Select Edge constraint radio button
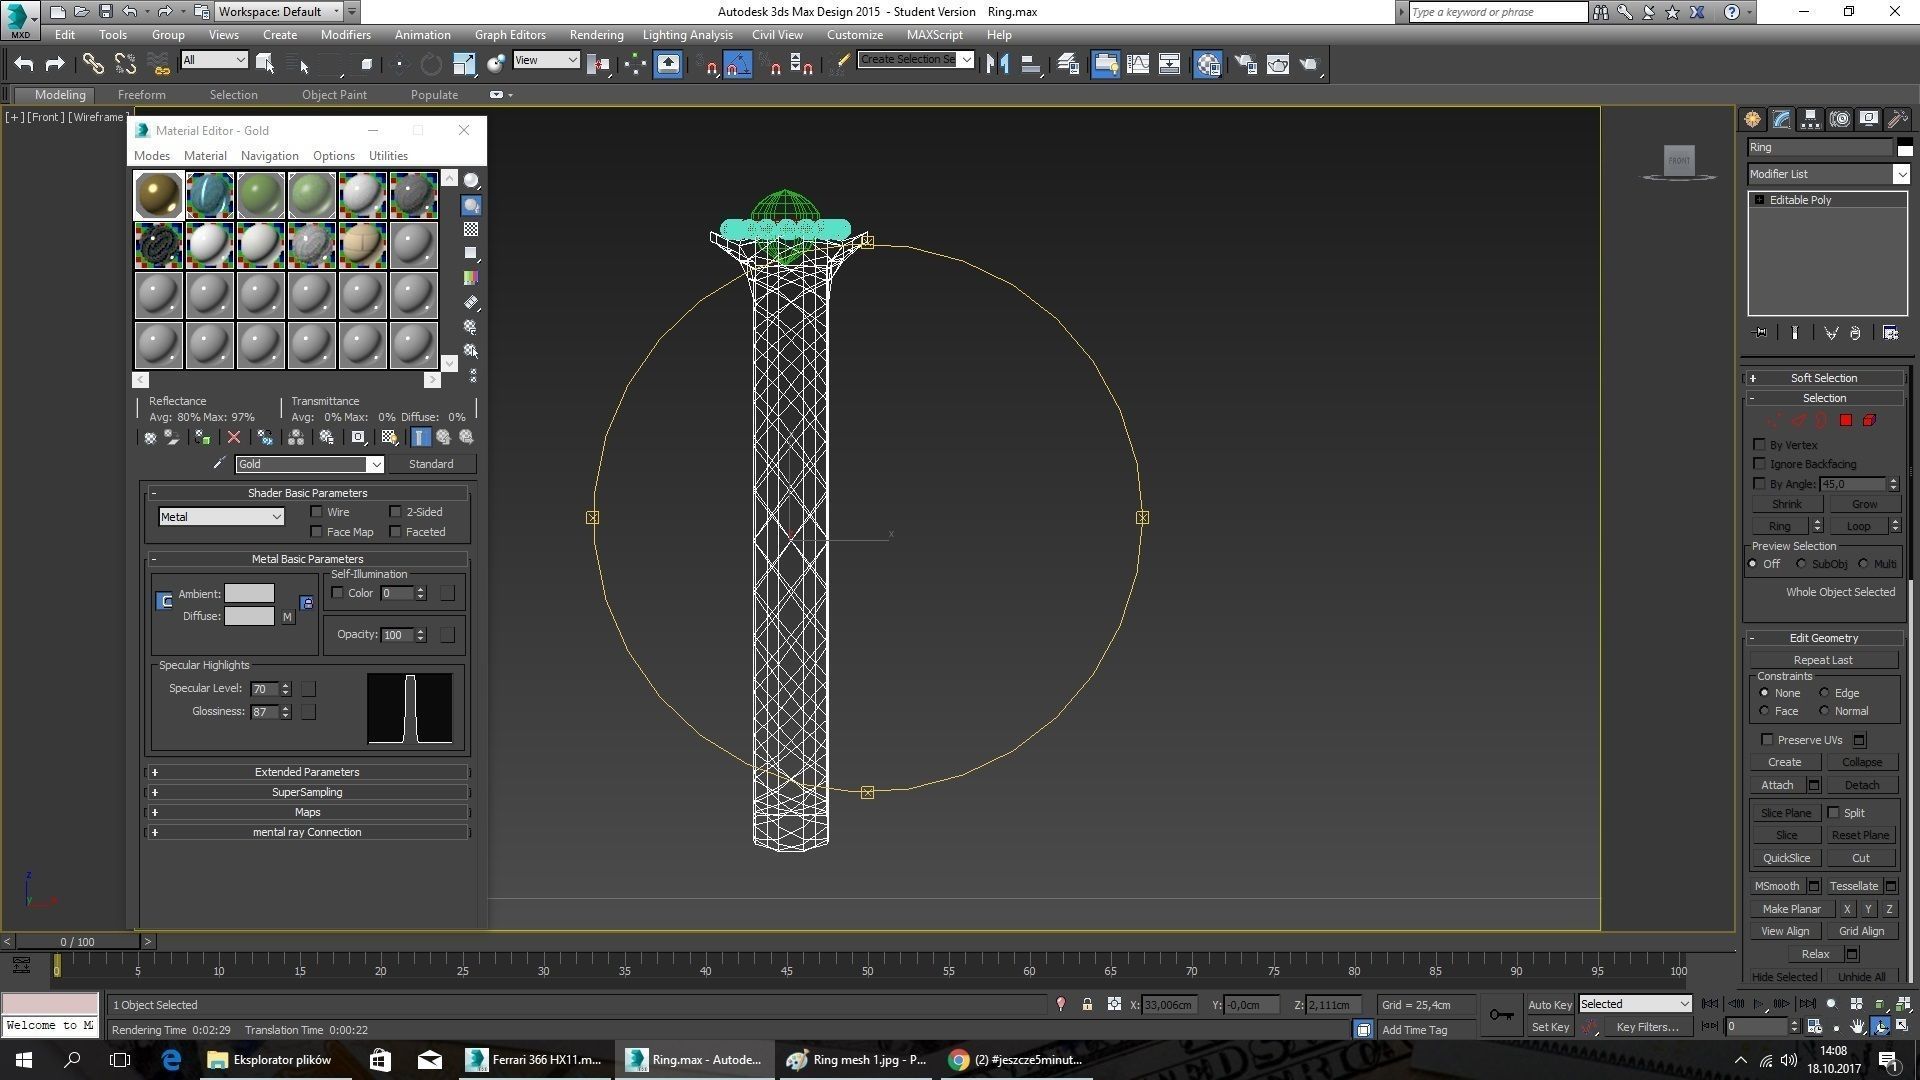Viewport: 1920px width, 1080px height. (x=1824, y=692)
